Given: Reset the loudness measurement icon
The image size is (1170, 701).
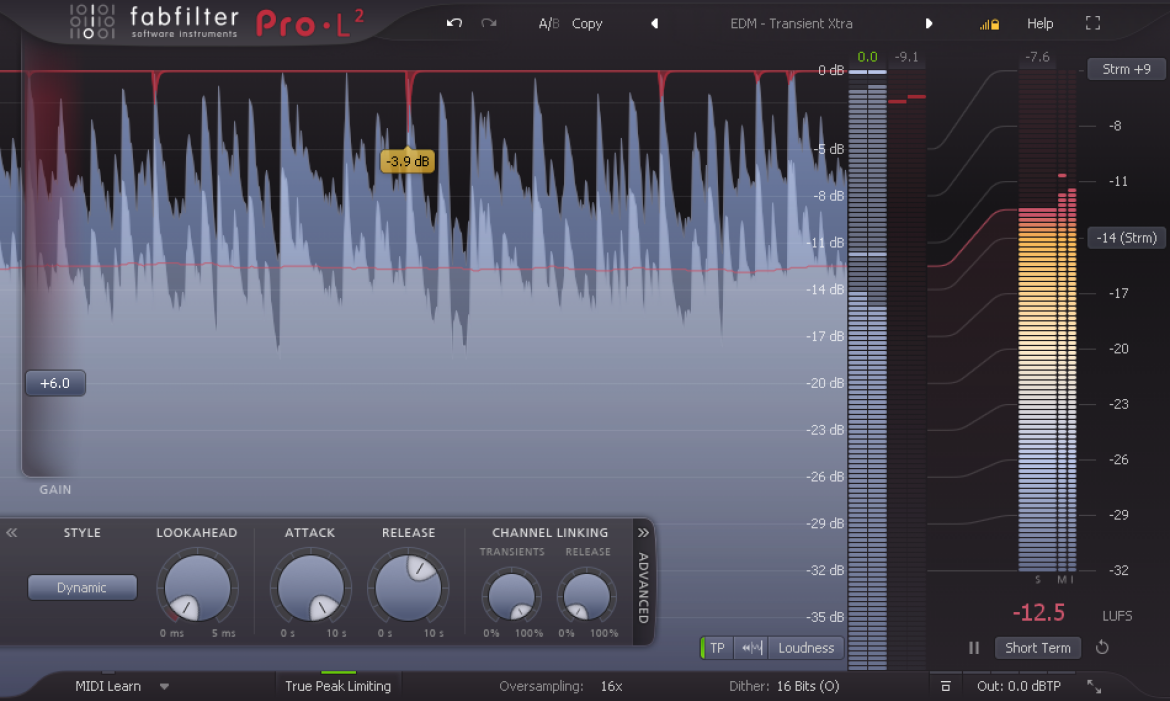Looking at the screenshot, I should coord(1102,647).
